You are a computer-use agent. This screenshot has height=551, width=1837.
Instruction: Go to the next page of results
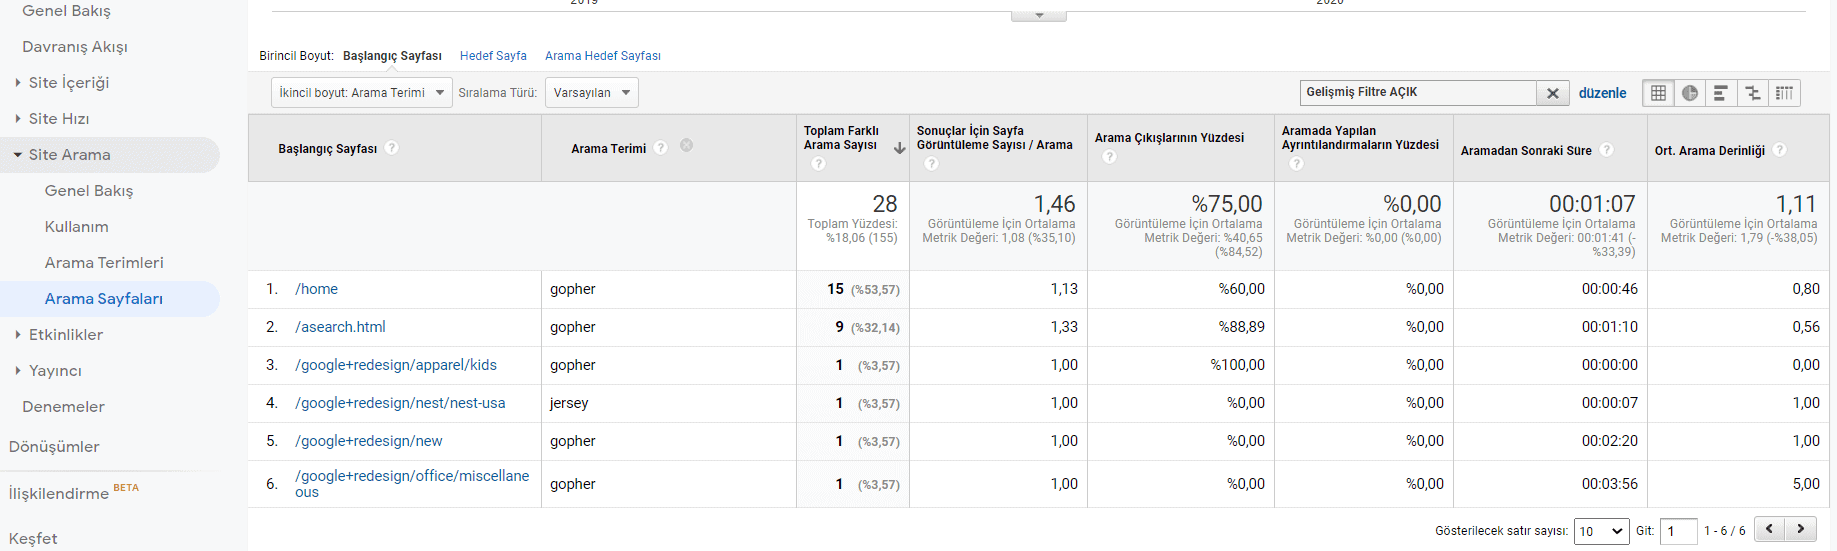pos(1801,530)
